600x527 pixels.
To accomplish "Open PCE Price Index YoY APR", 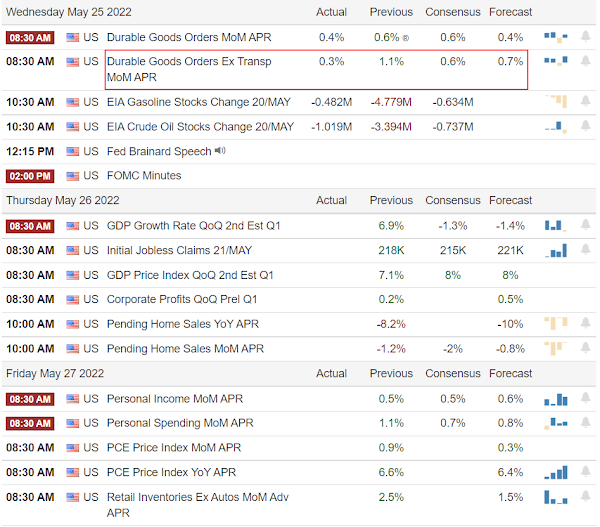I will 171,472.
